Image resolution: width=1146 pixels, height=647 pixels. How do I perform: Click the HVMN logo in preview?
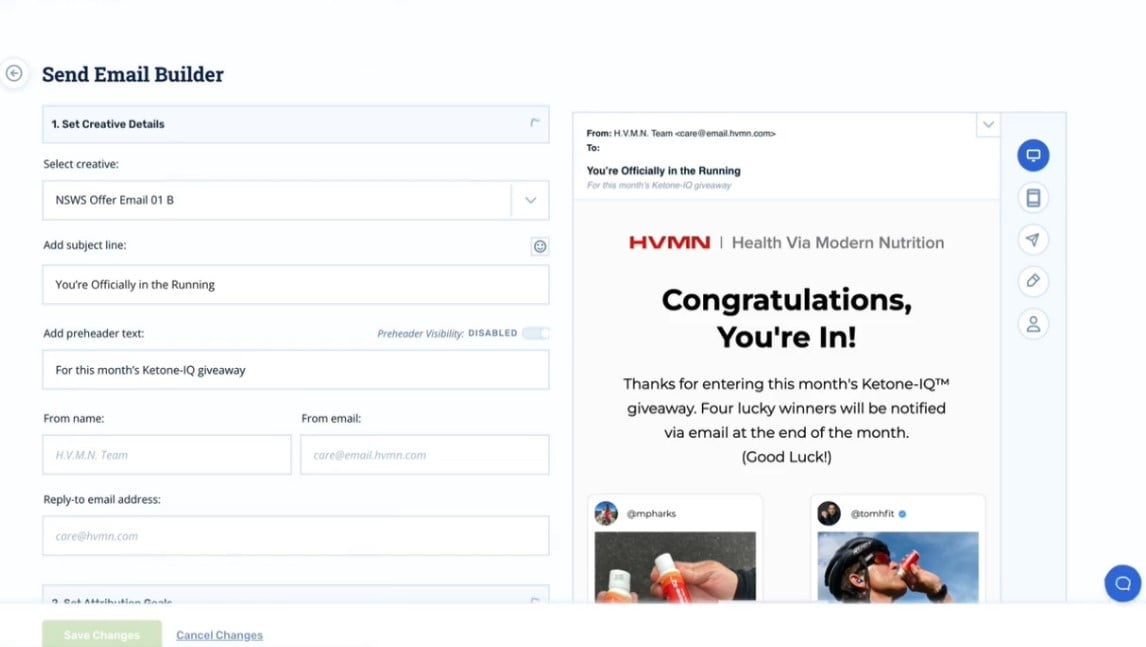[669, 243]
